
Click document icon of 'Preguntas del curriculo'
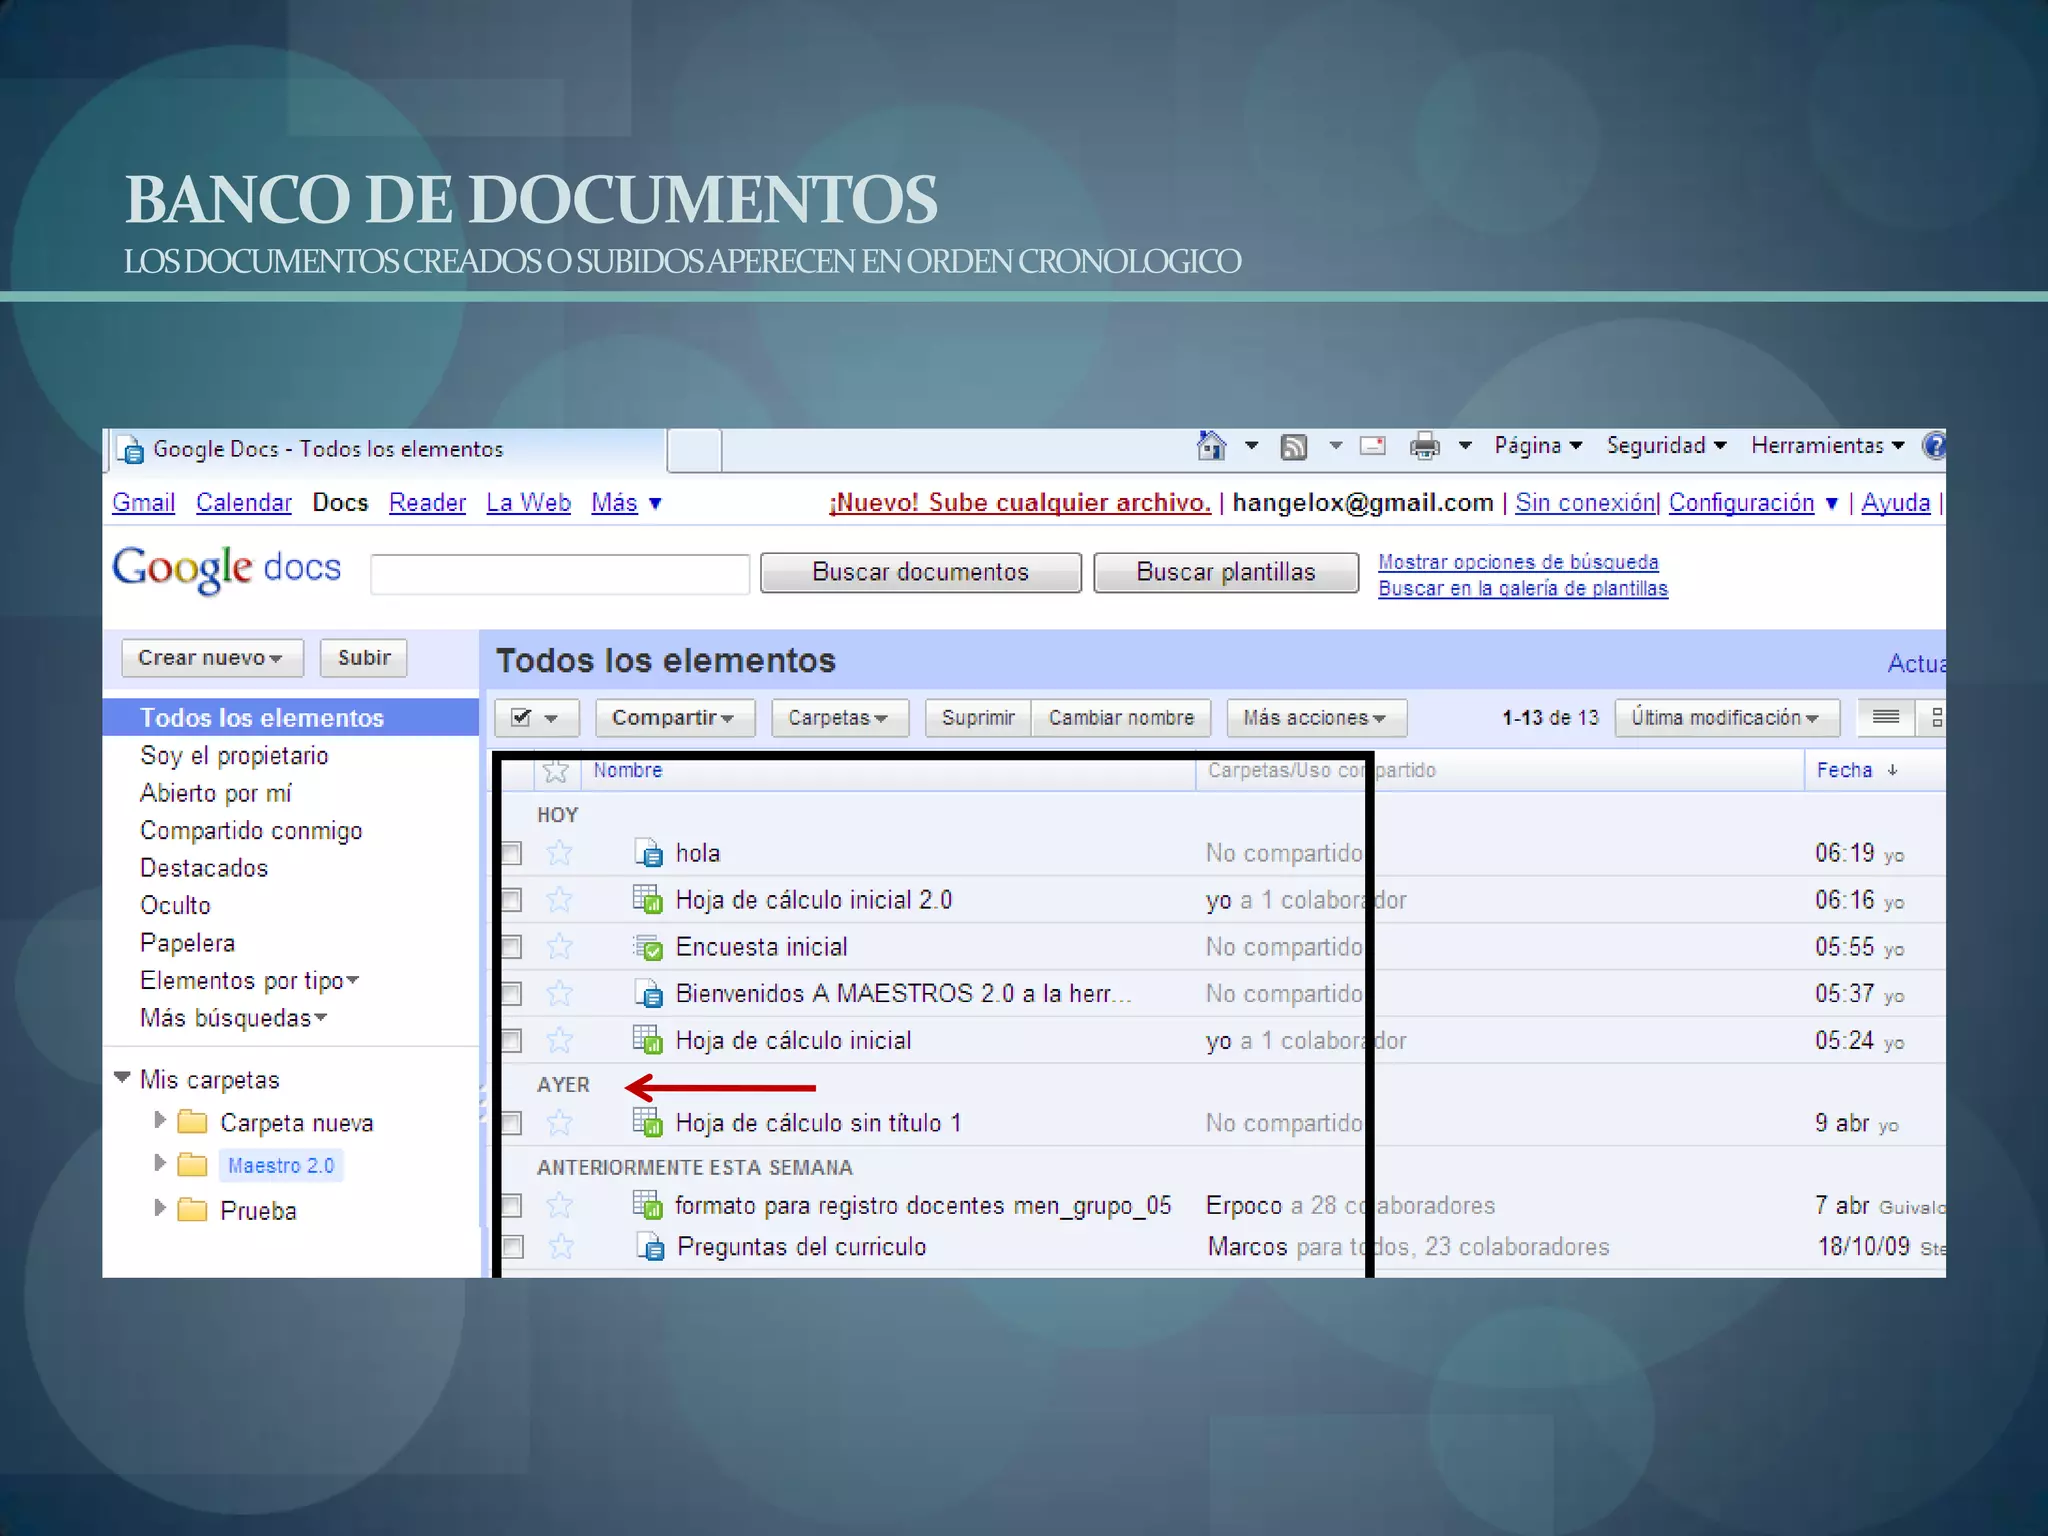coord(651,1247)
